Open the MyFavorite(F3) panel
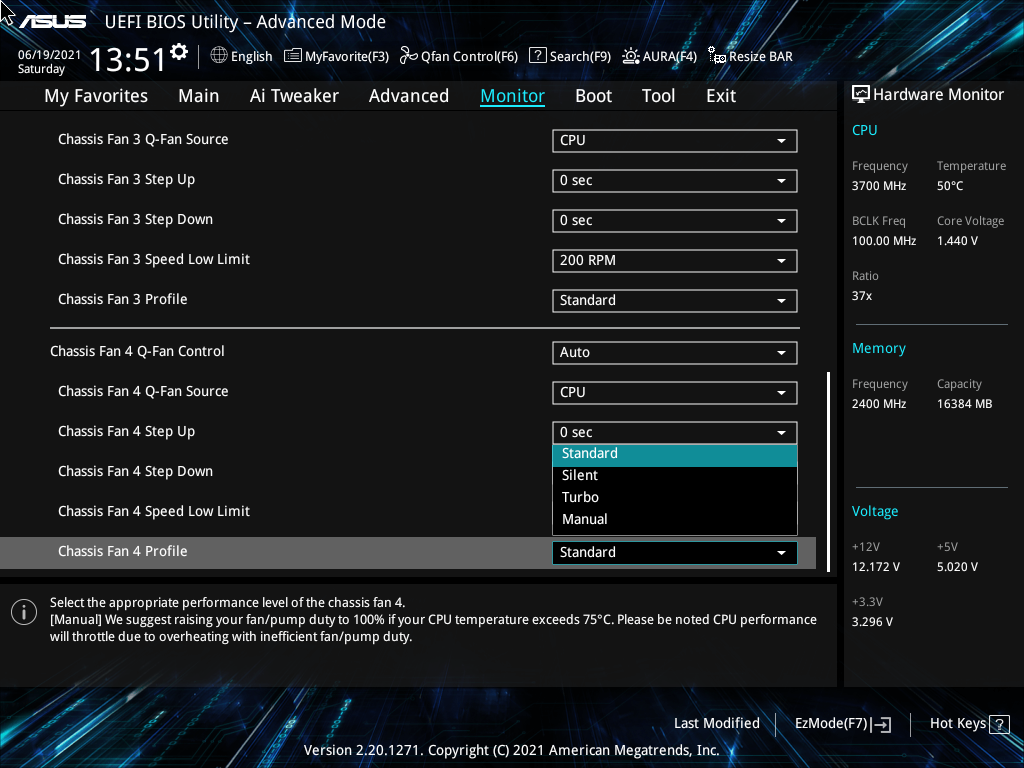1024x768 pixels. (x=336, y=56)
